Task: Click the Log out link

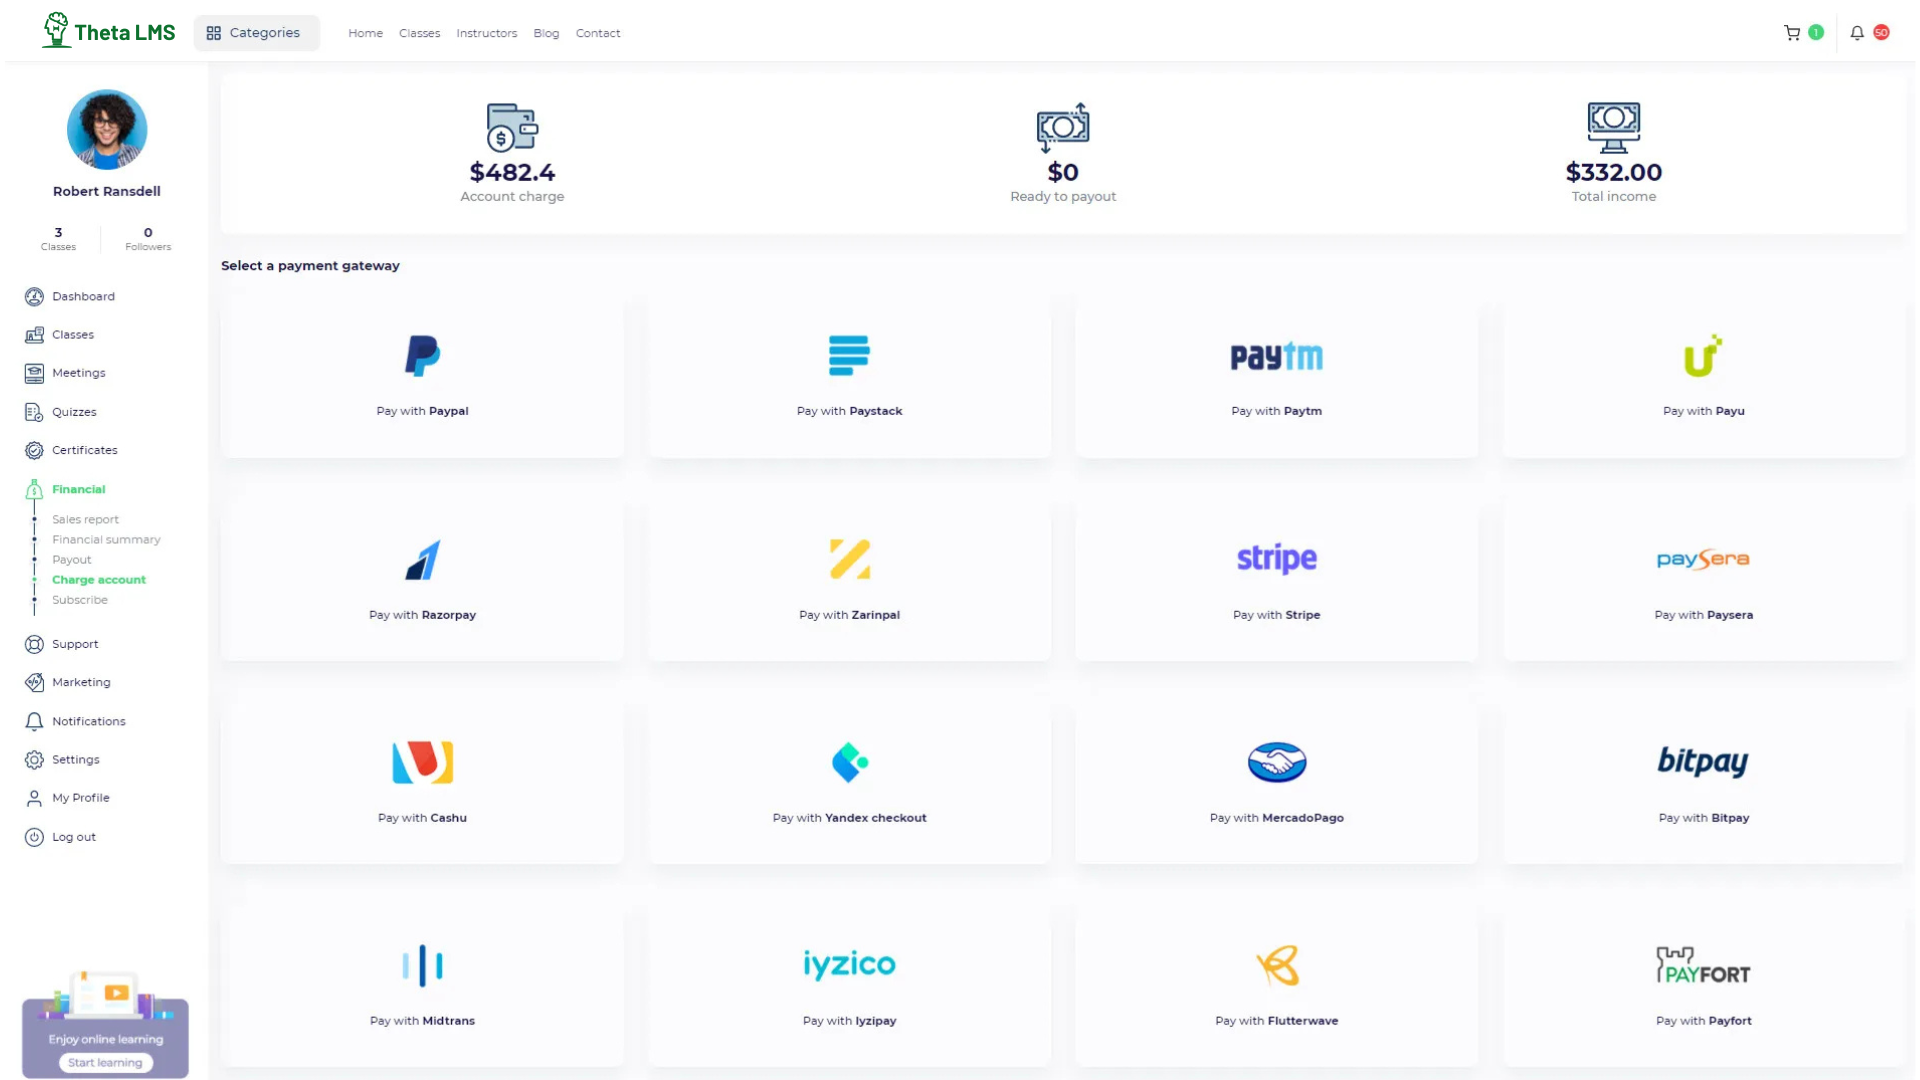Action: coord(74,837)
